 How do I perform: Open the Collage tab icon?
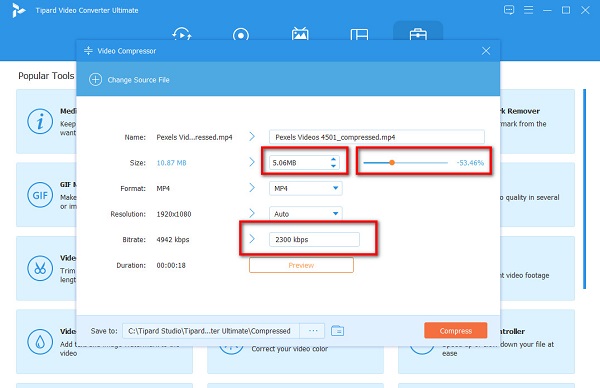tap(359, 34)
